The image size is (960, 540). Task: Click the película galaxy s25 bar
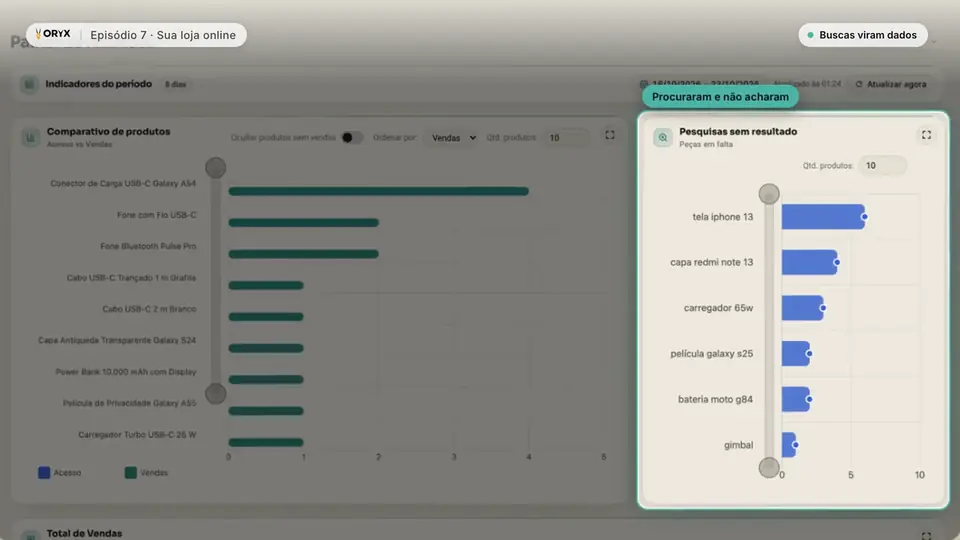point(795,353)
